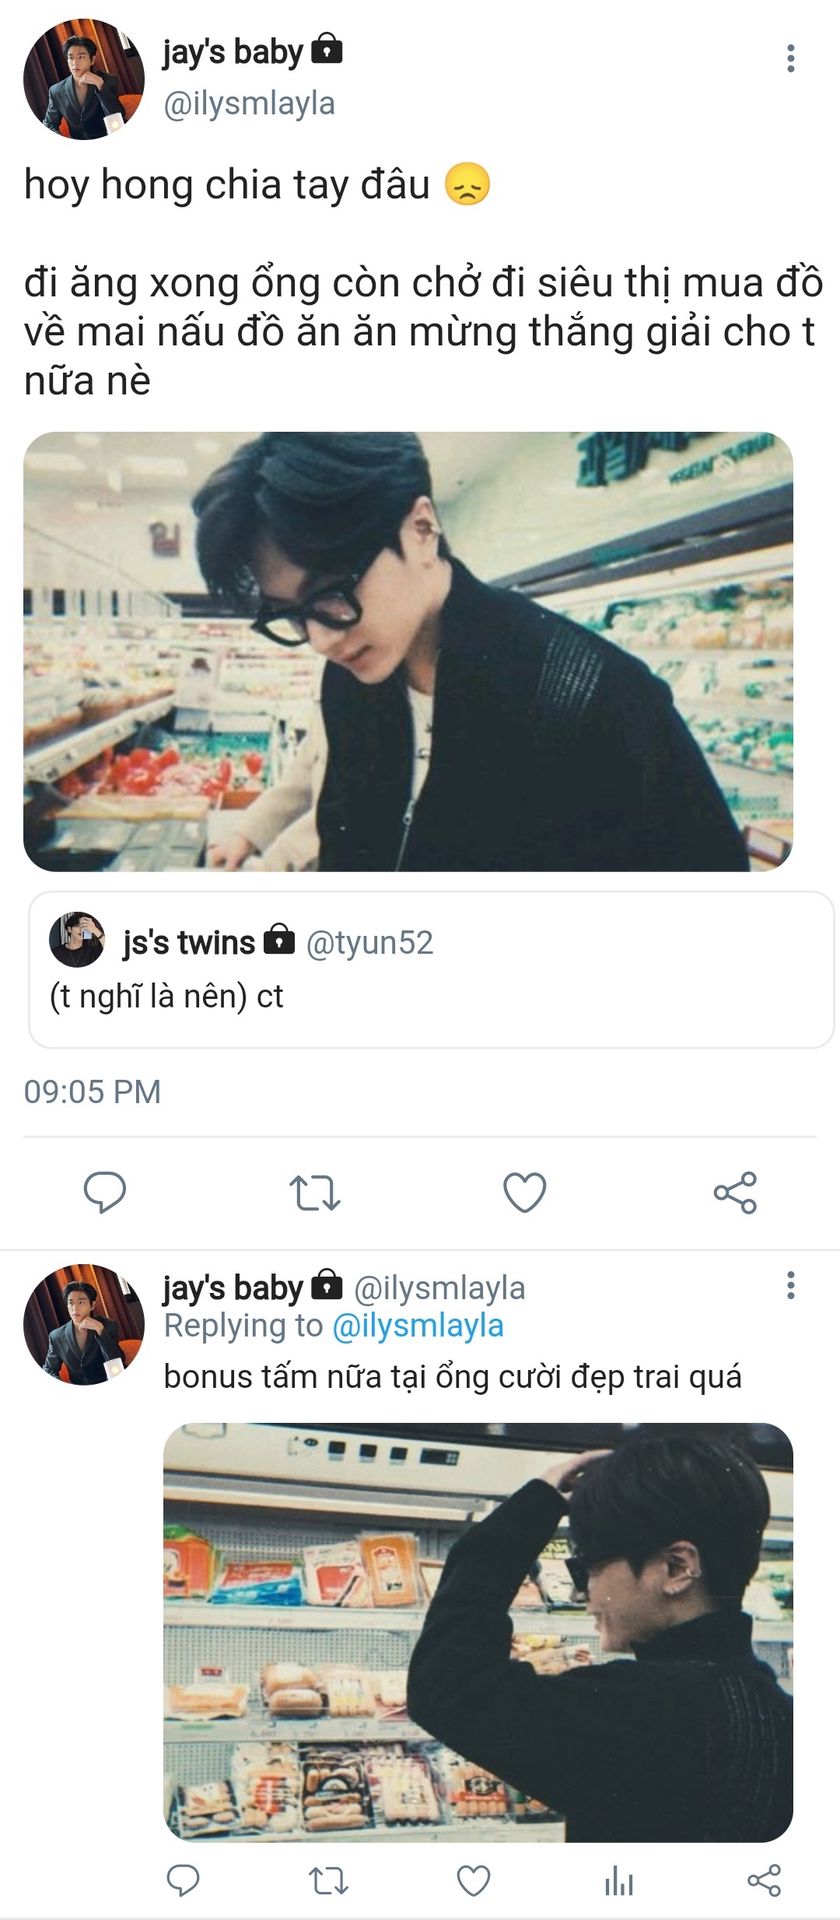
Task: Tap reply icon on the main tweet
Action: click(x=104, y=1192)
